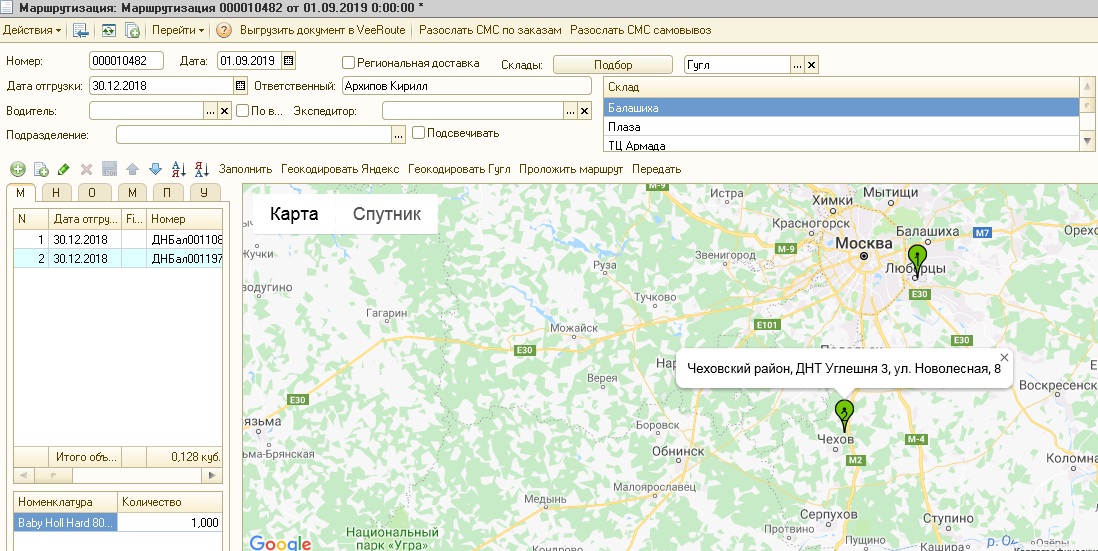Edit the current row with the pencil icon
This screenshot has width=1098, height=551.
(x=64, y=169)
